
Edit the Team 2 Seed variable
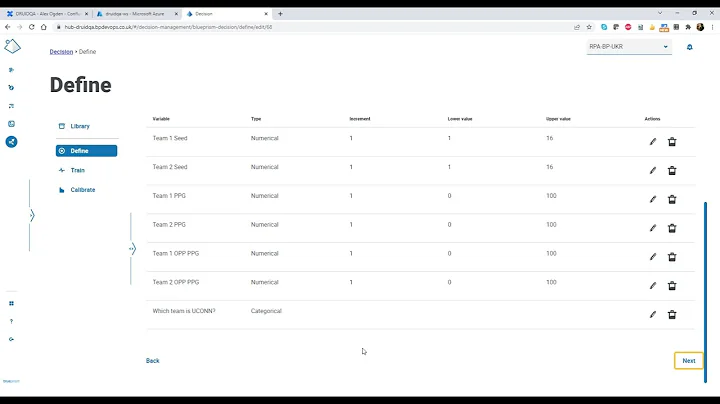(652, 171)
